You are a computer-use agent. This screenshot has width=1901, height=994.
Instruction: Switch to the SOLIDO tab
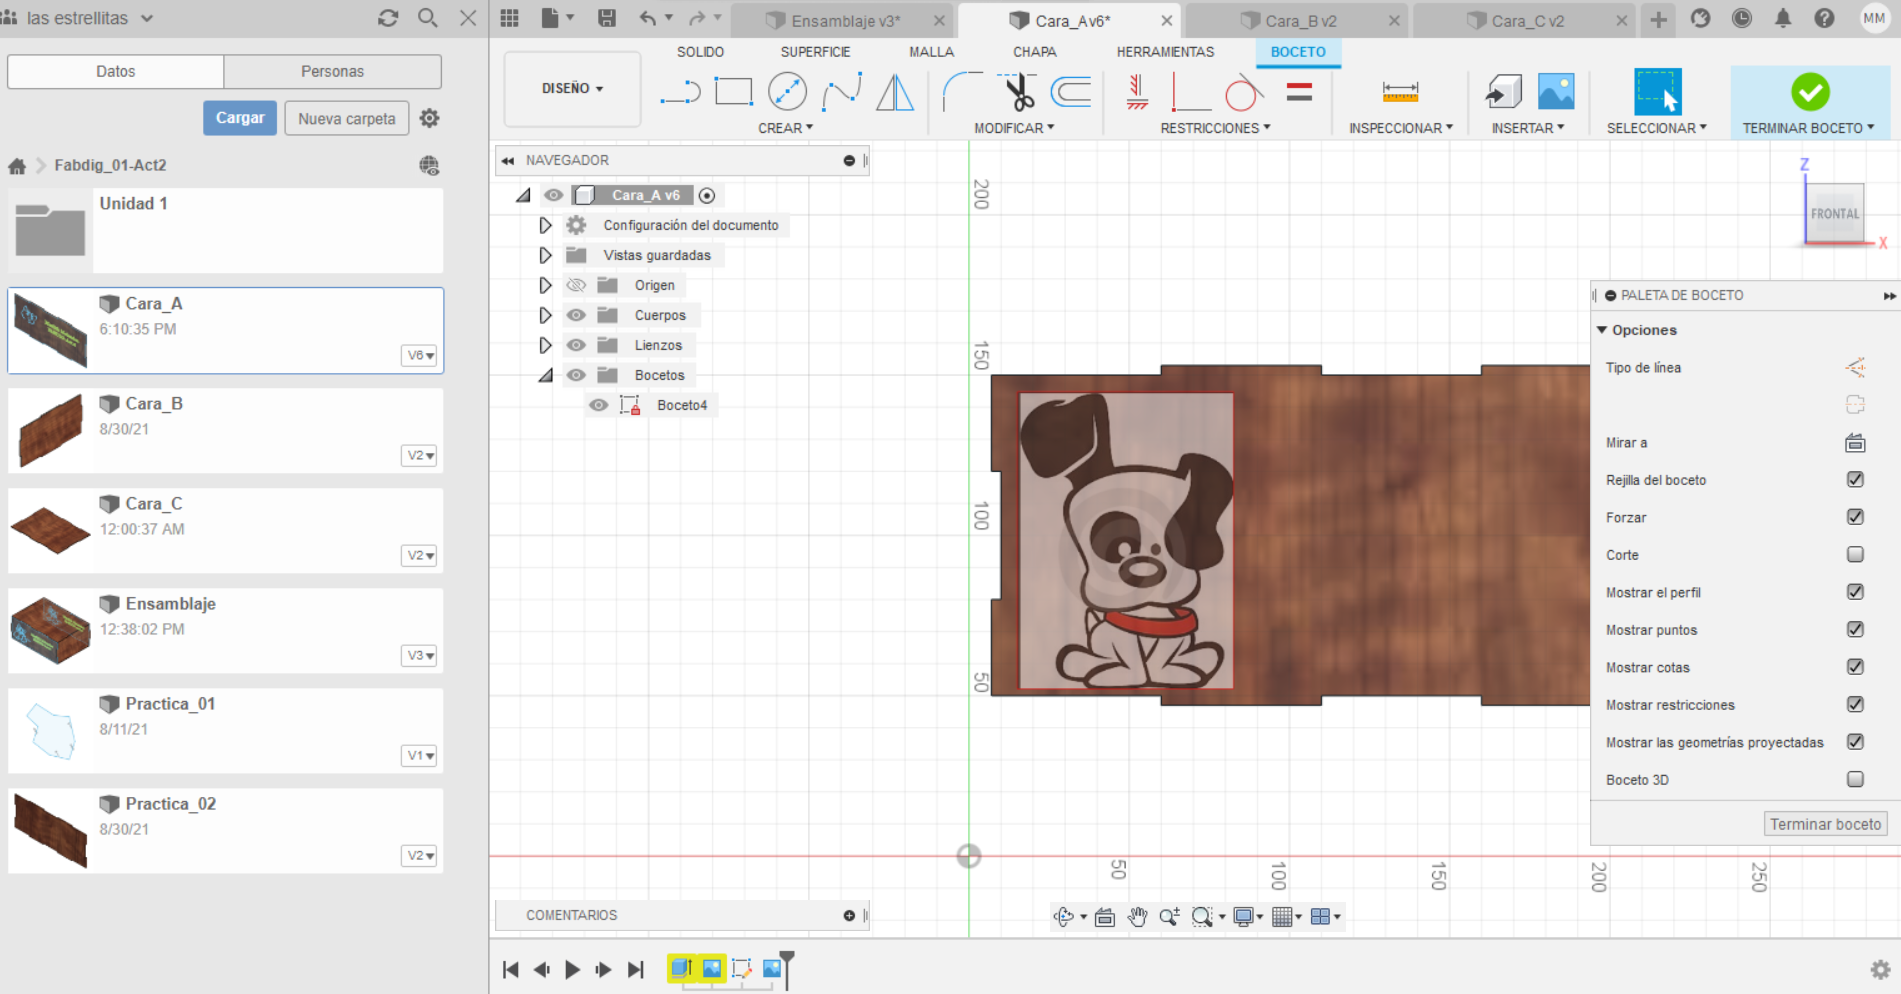700,52
